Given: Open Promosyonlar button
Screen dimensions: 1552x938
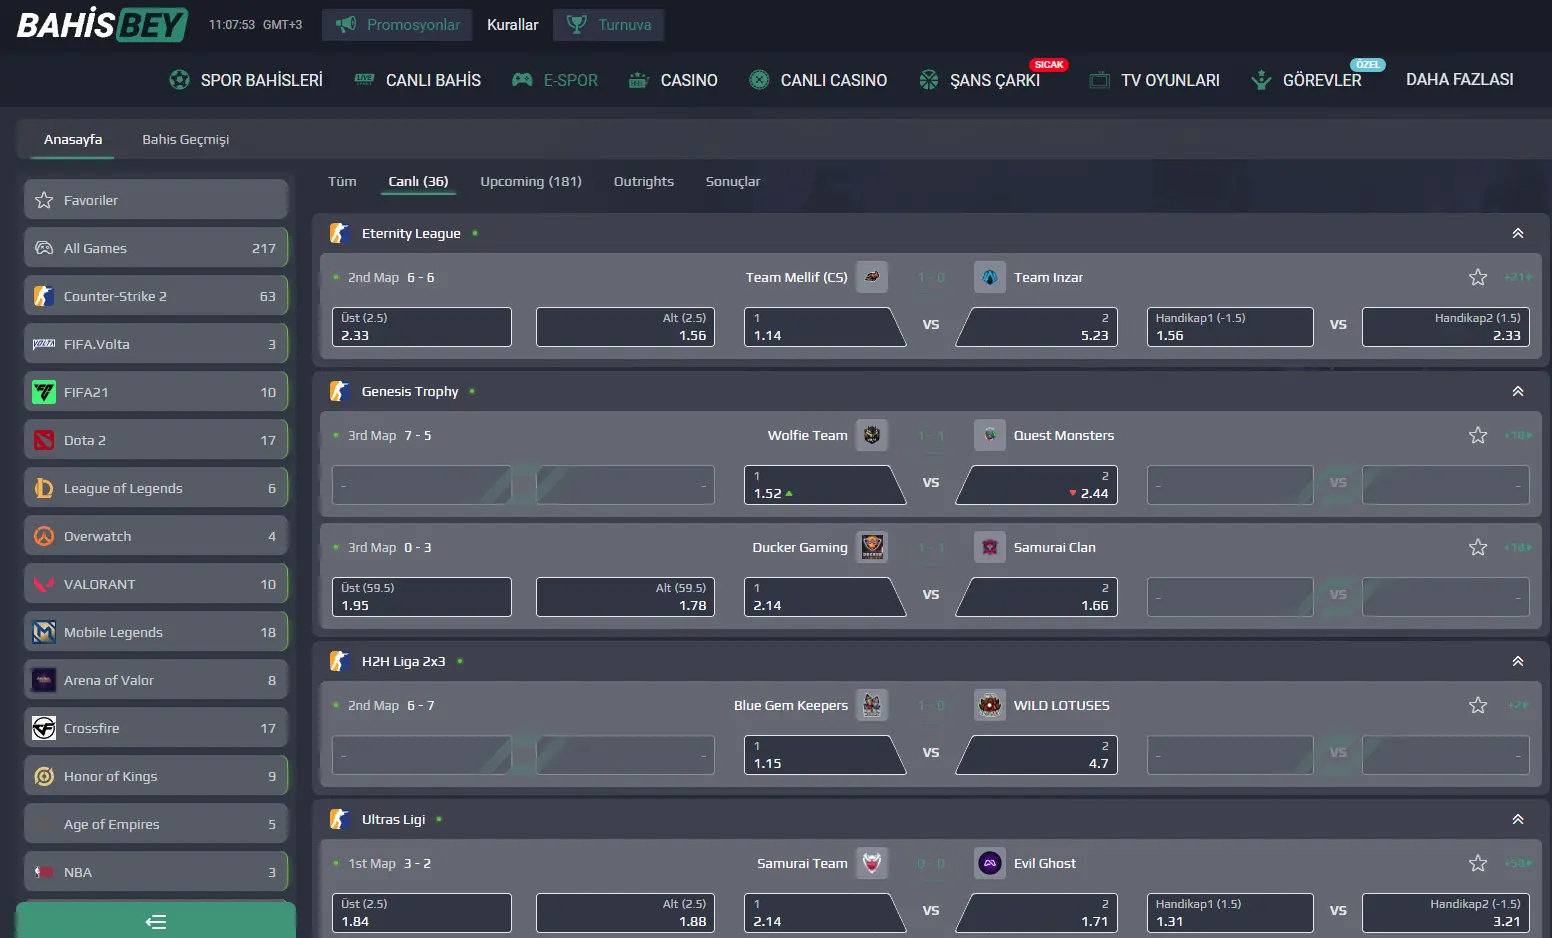Looking at the screenshot, I should coord(398,24).
